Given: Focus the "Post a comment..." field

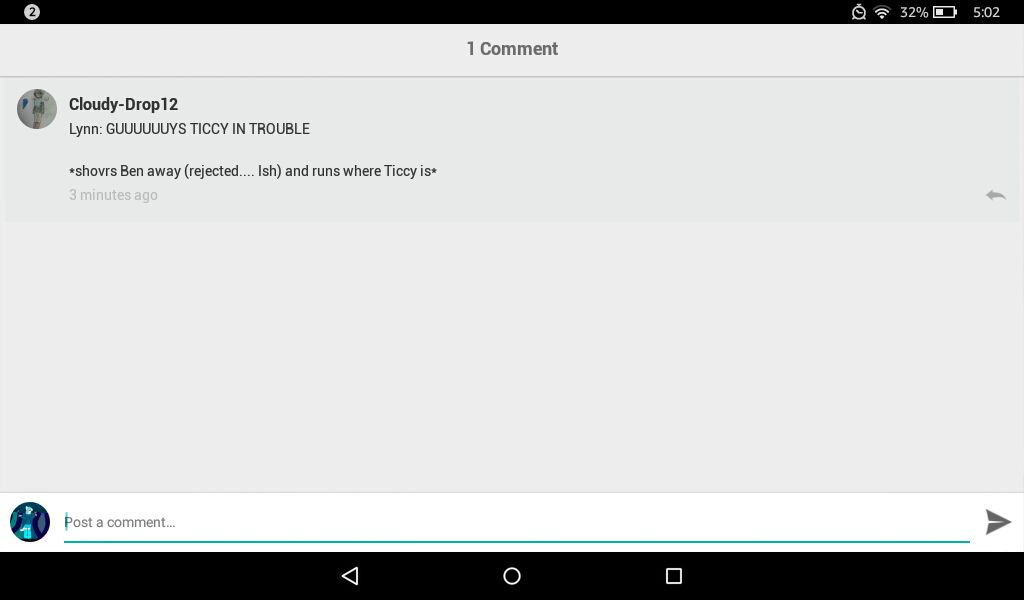Looking at the screenshot, I should (x=517, y=522).
